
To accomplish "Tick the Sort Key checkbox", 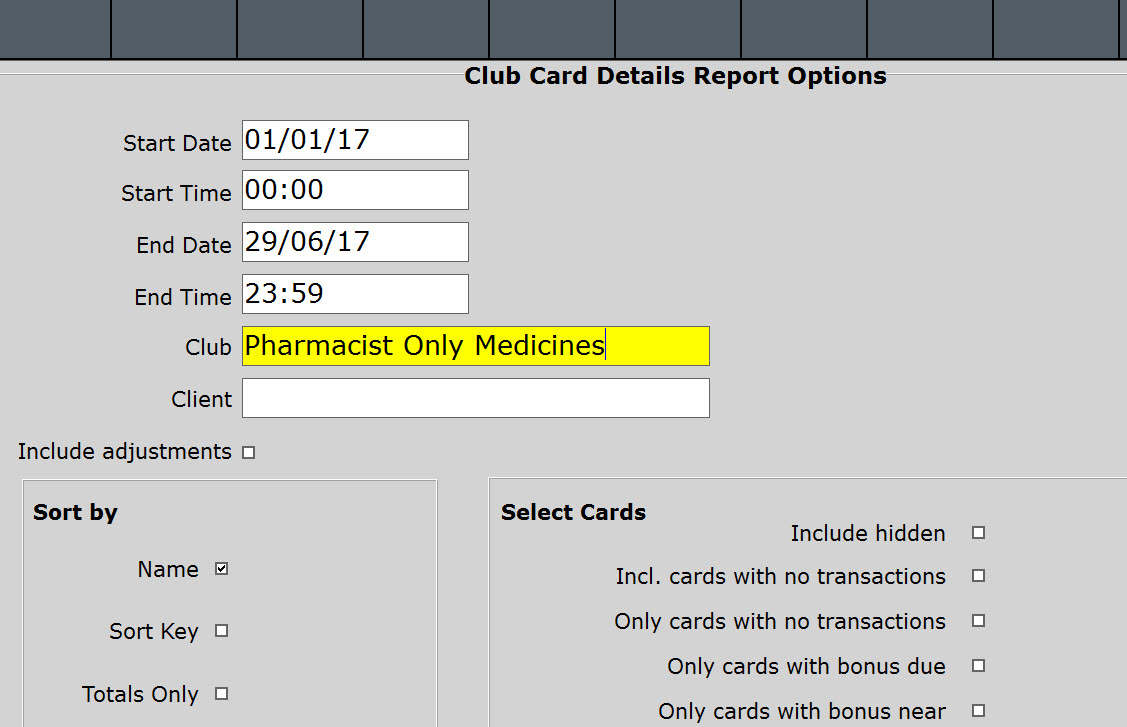I will pos(222,631).
